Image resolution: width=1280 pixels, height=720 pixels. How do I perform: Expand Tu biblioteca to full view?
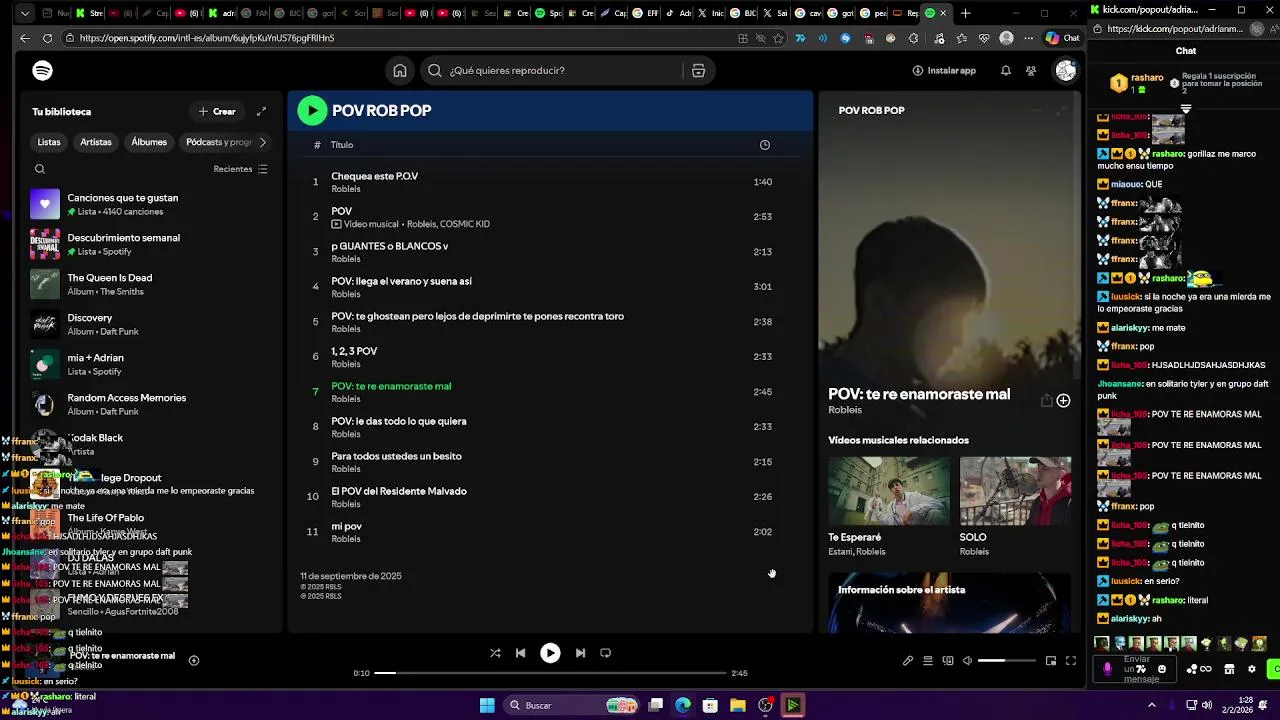(261, 112)
